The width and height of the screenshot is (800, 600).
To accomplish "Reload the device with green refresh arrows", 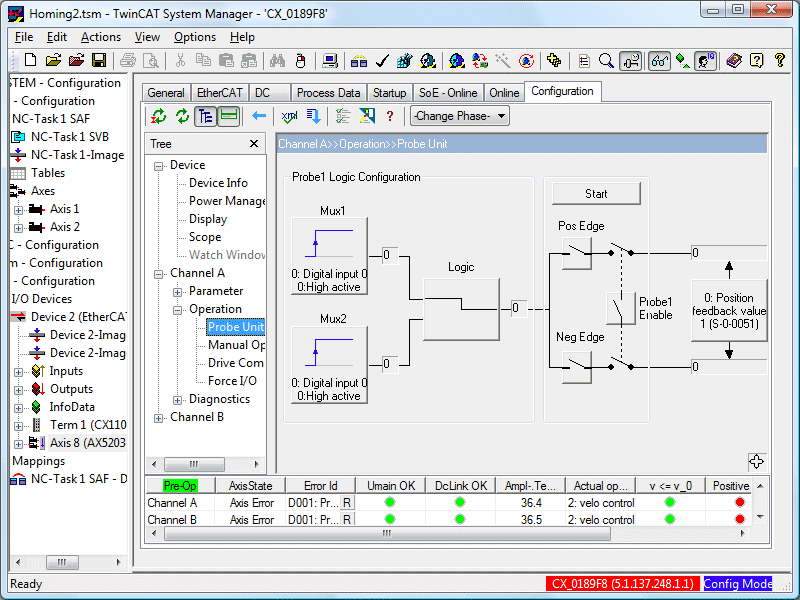I will point(158,116).
